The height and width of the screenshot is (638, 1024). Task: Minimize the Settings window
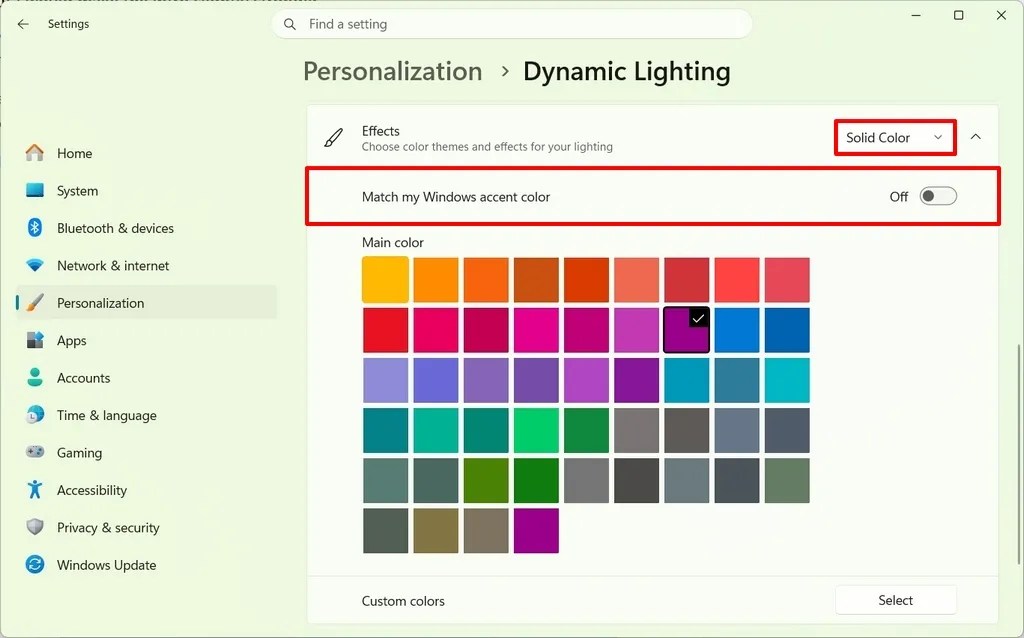point(916,15)
